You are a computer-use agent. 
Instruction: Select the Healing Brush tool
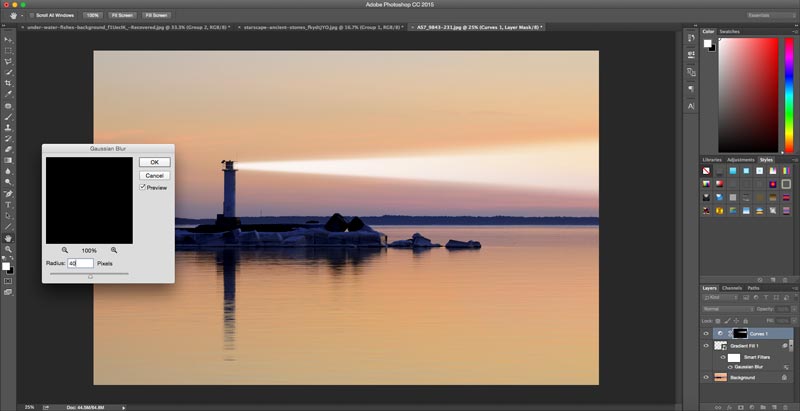pyautogui.click(x=8, y=107)
